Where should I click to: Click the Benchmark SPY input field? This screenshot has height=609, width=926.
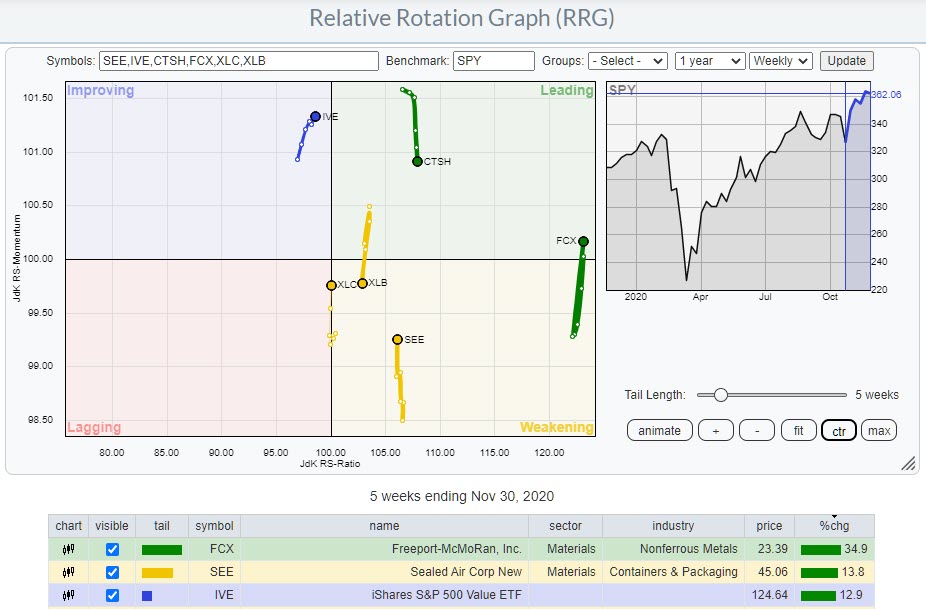pos(493,61)
